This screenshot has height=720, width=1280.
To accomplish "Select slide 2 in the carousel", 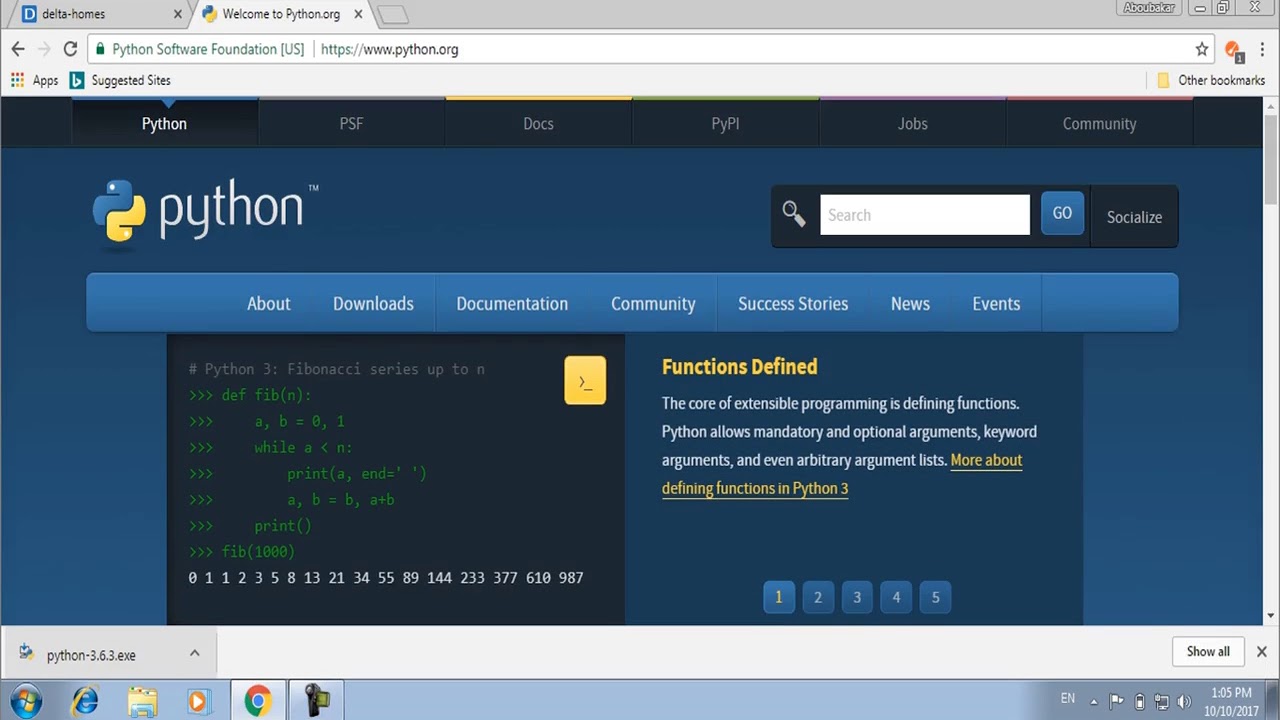I will pyautogui.click(x=818, y=597).
